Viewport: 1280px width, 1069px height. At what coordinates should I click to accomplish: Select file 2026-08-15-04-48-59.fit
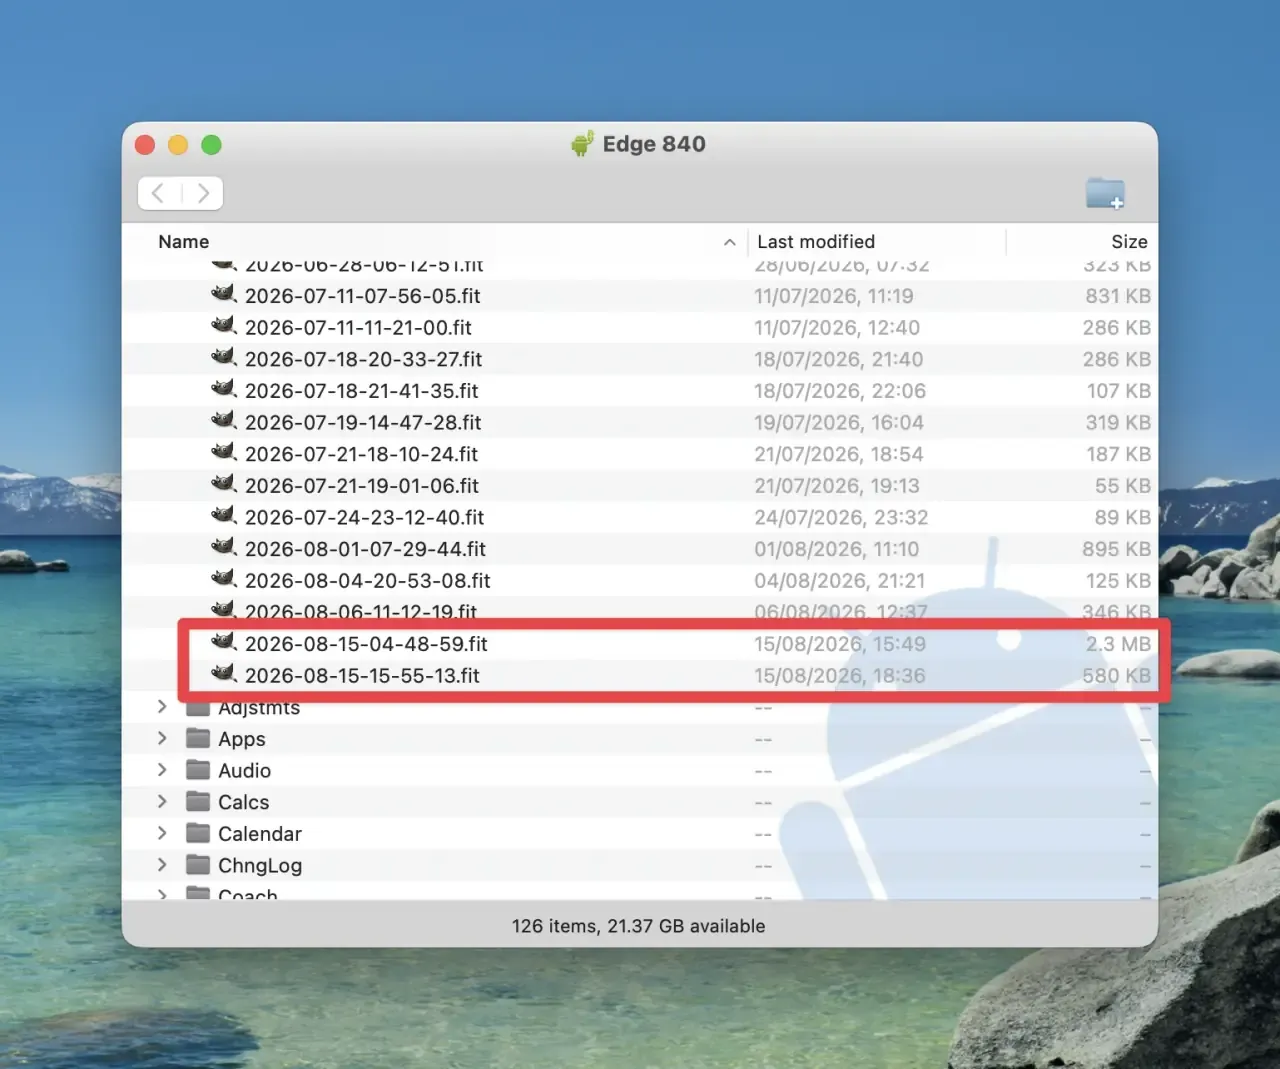(x=367, y=644)
